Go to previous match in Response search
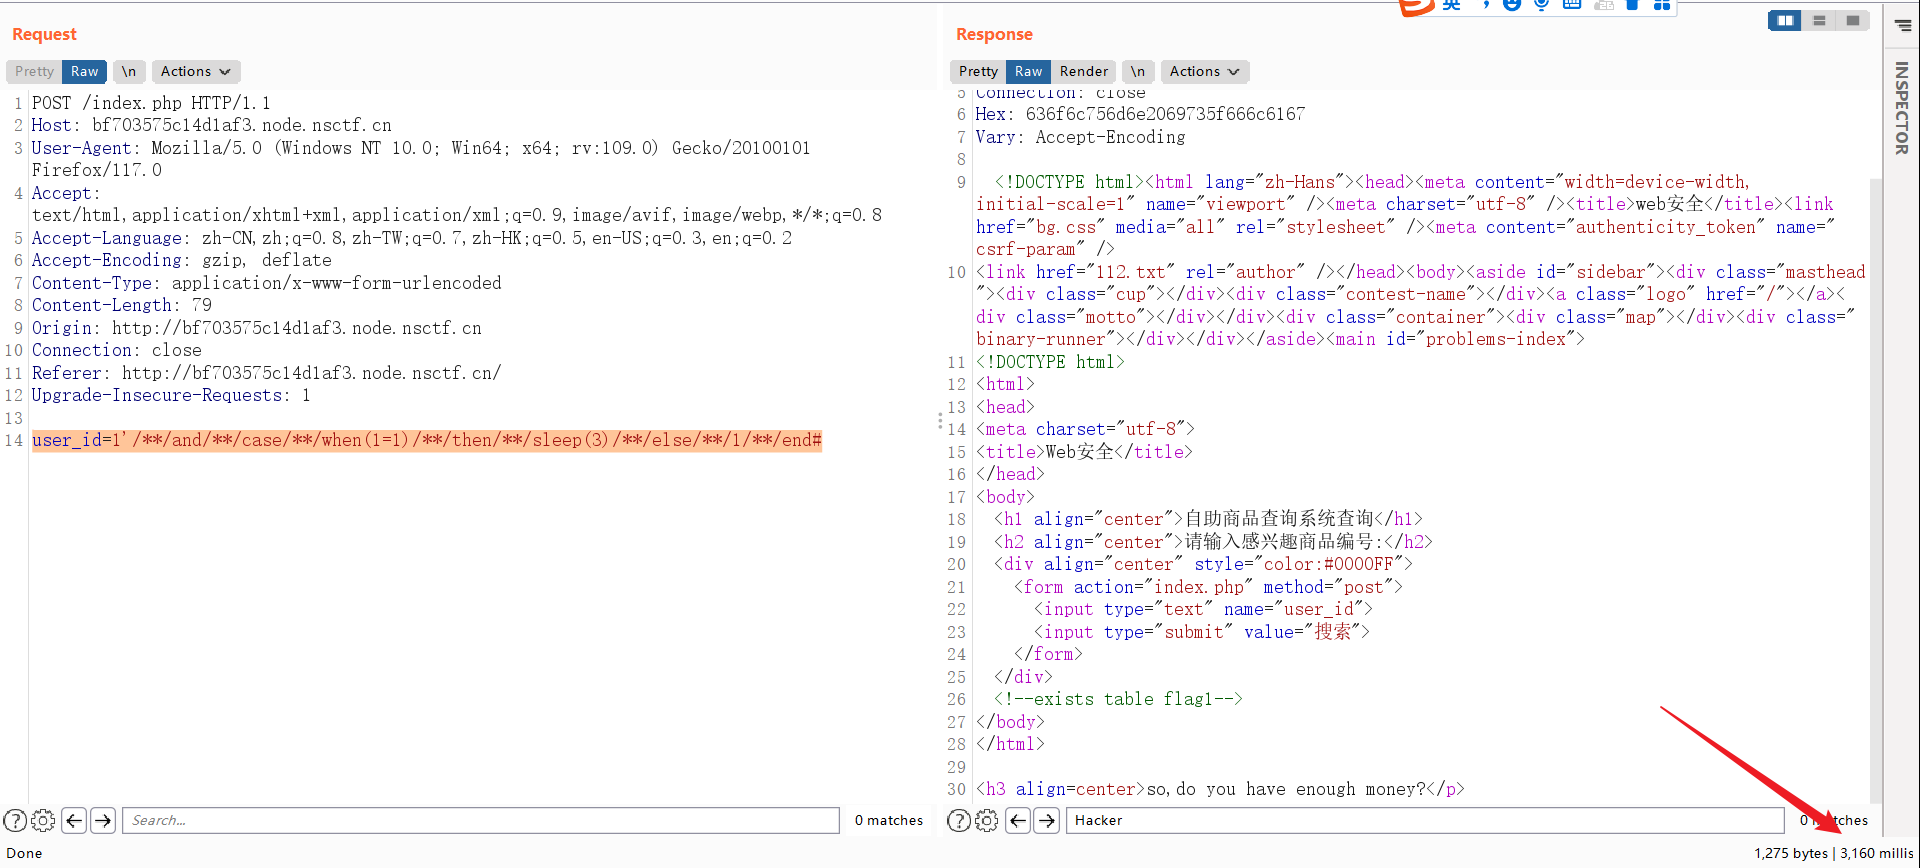 coord(1018,821)
